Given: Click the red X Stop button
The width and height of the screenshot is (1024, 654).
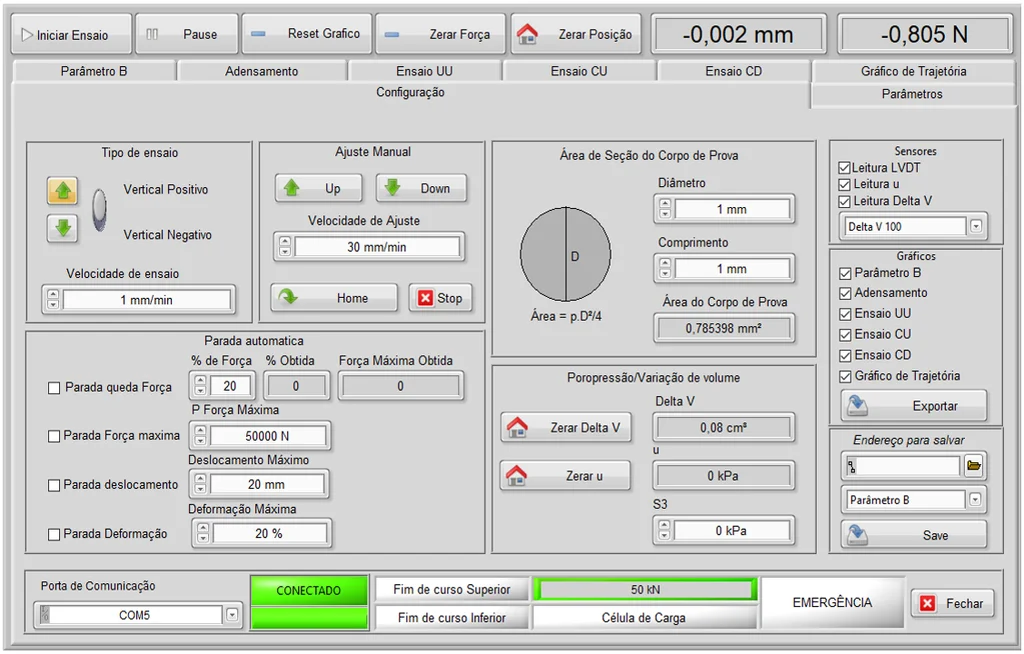Looking at the screenshot, I should tap(440, 298).
